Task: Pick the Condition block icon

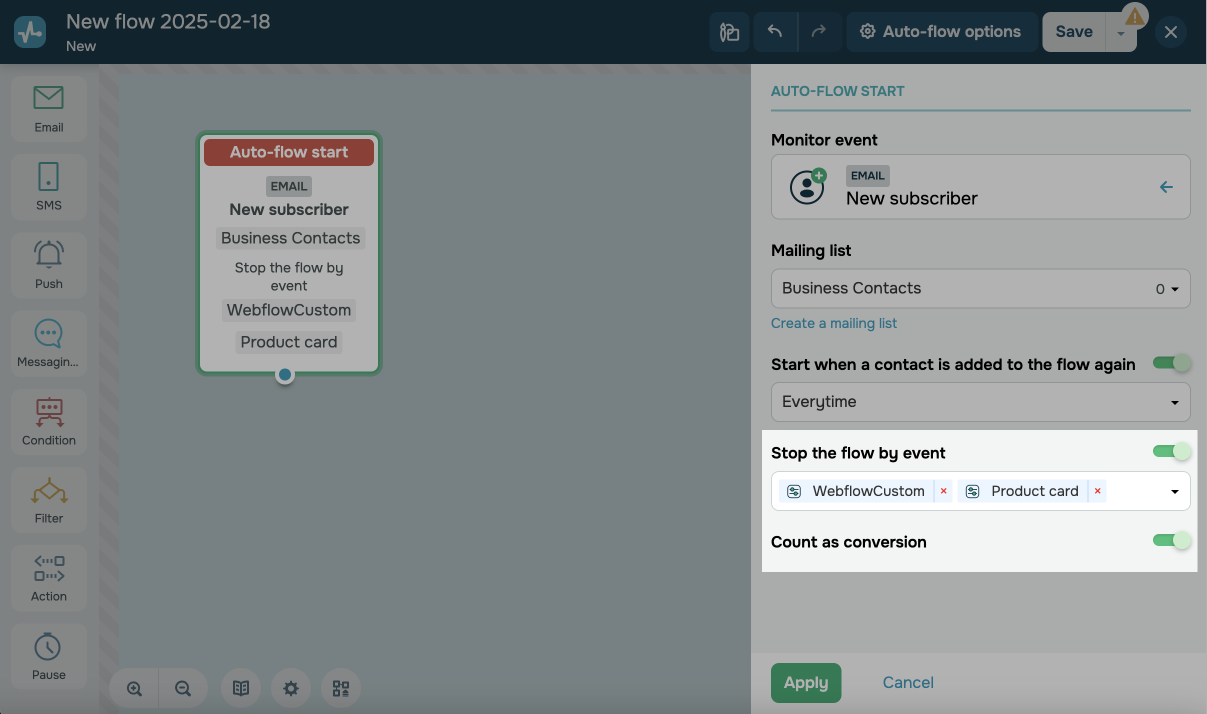Action: 48,421
